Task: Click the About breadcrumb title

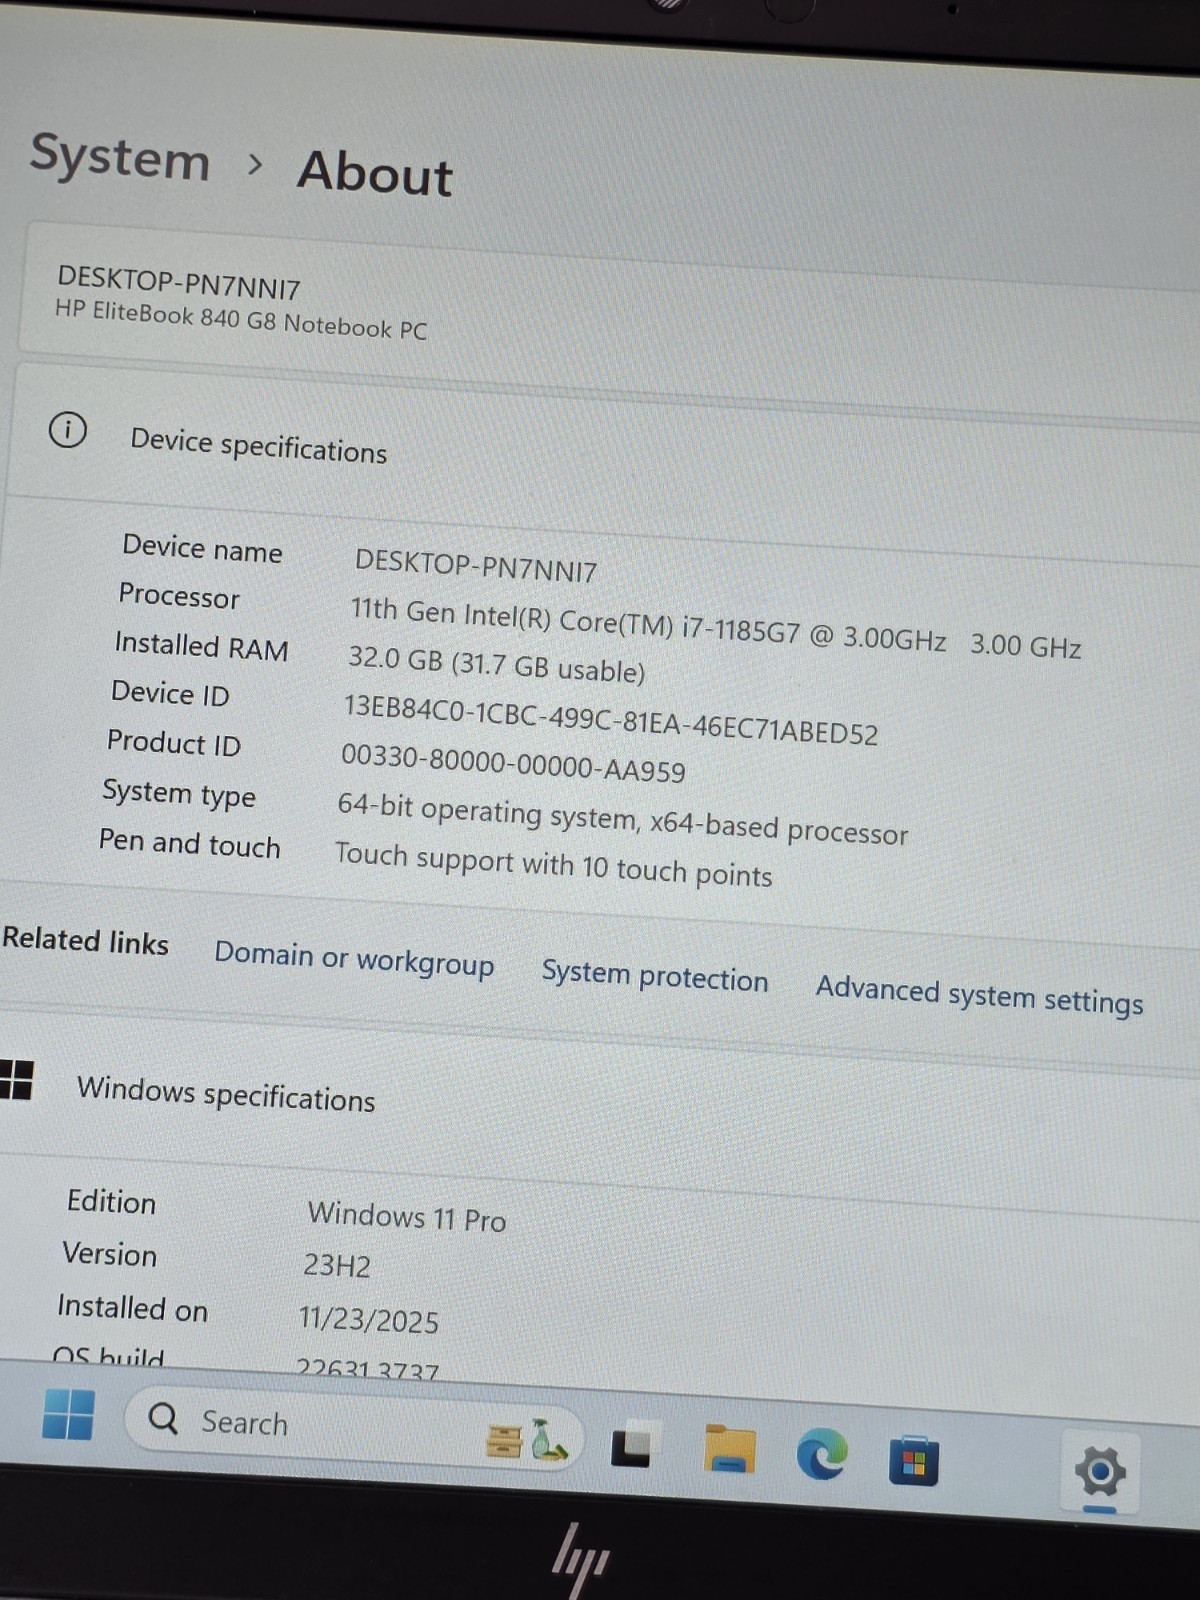Action: (x=375, y=172)
